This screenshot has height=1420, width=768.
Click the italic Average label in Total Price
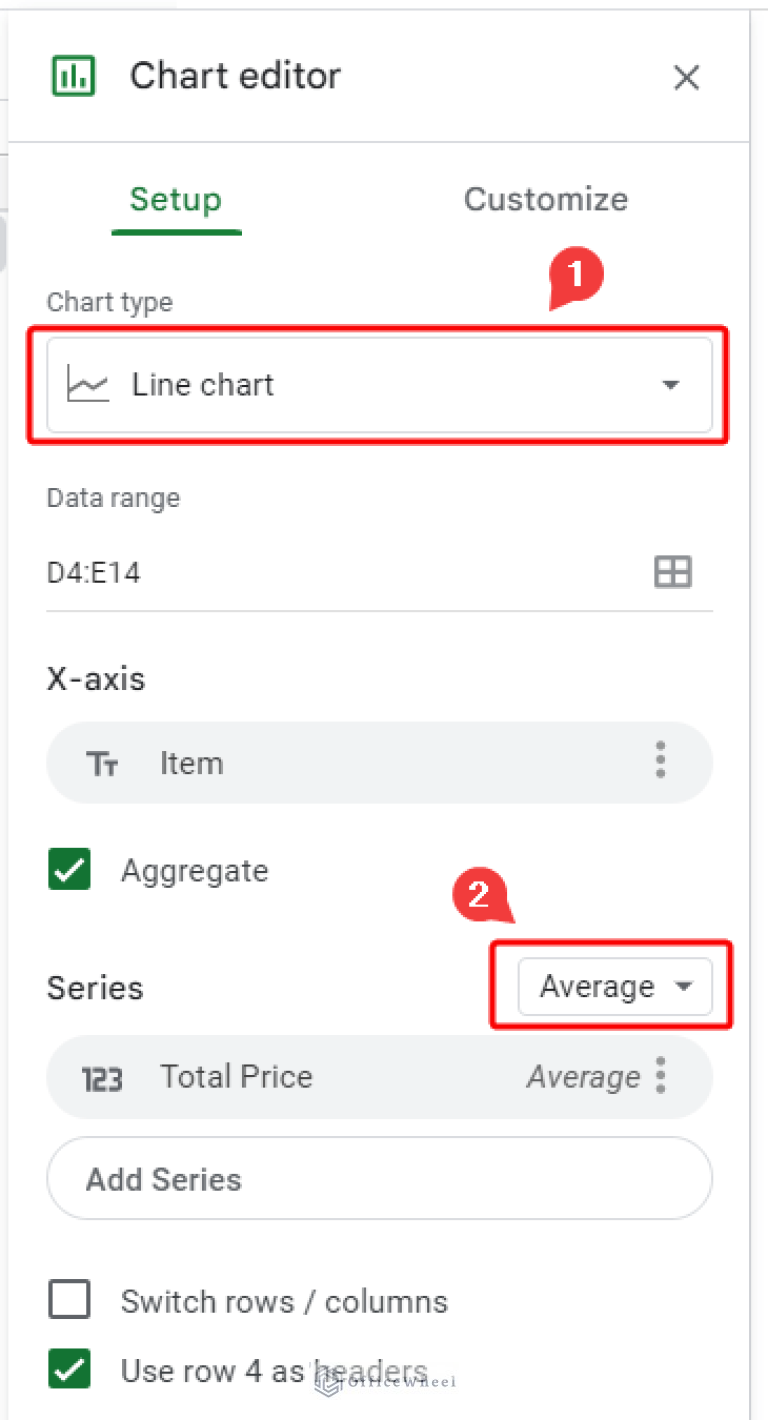click(x=583, y=1077)
